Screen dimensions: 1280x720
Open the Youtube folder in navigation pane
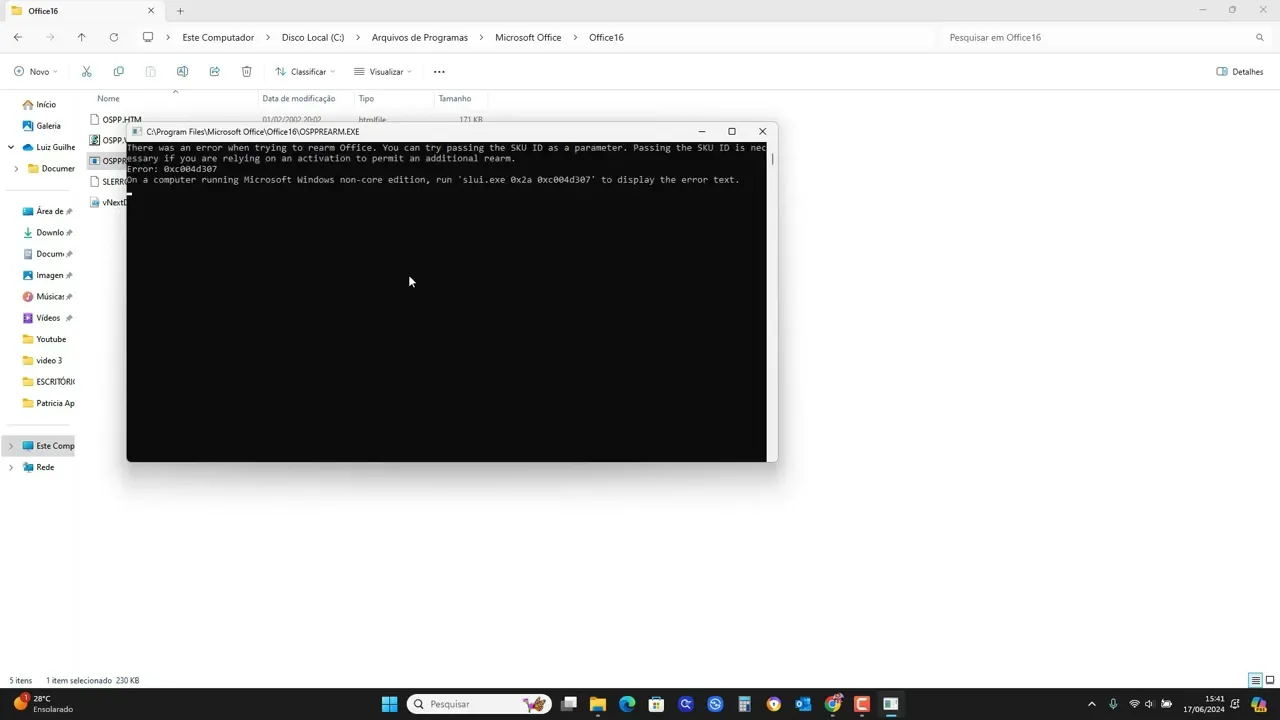coord(44,340)
